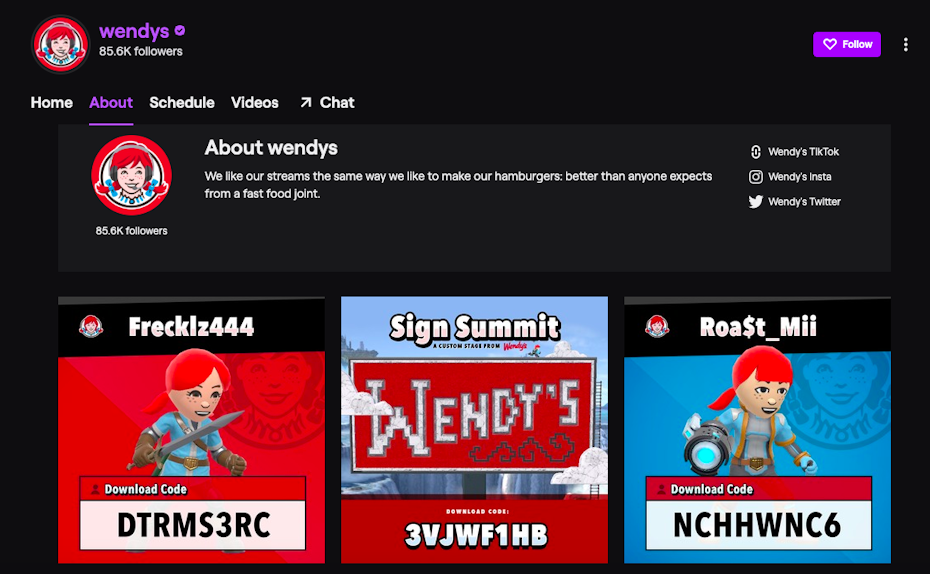Open the Wendy's TikTok link
This screenshot has width=930, height=574.
click(803, 152)
